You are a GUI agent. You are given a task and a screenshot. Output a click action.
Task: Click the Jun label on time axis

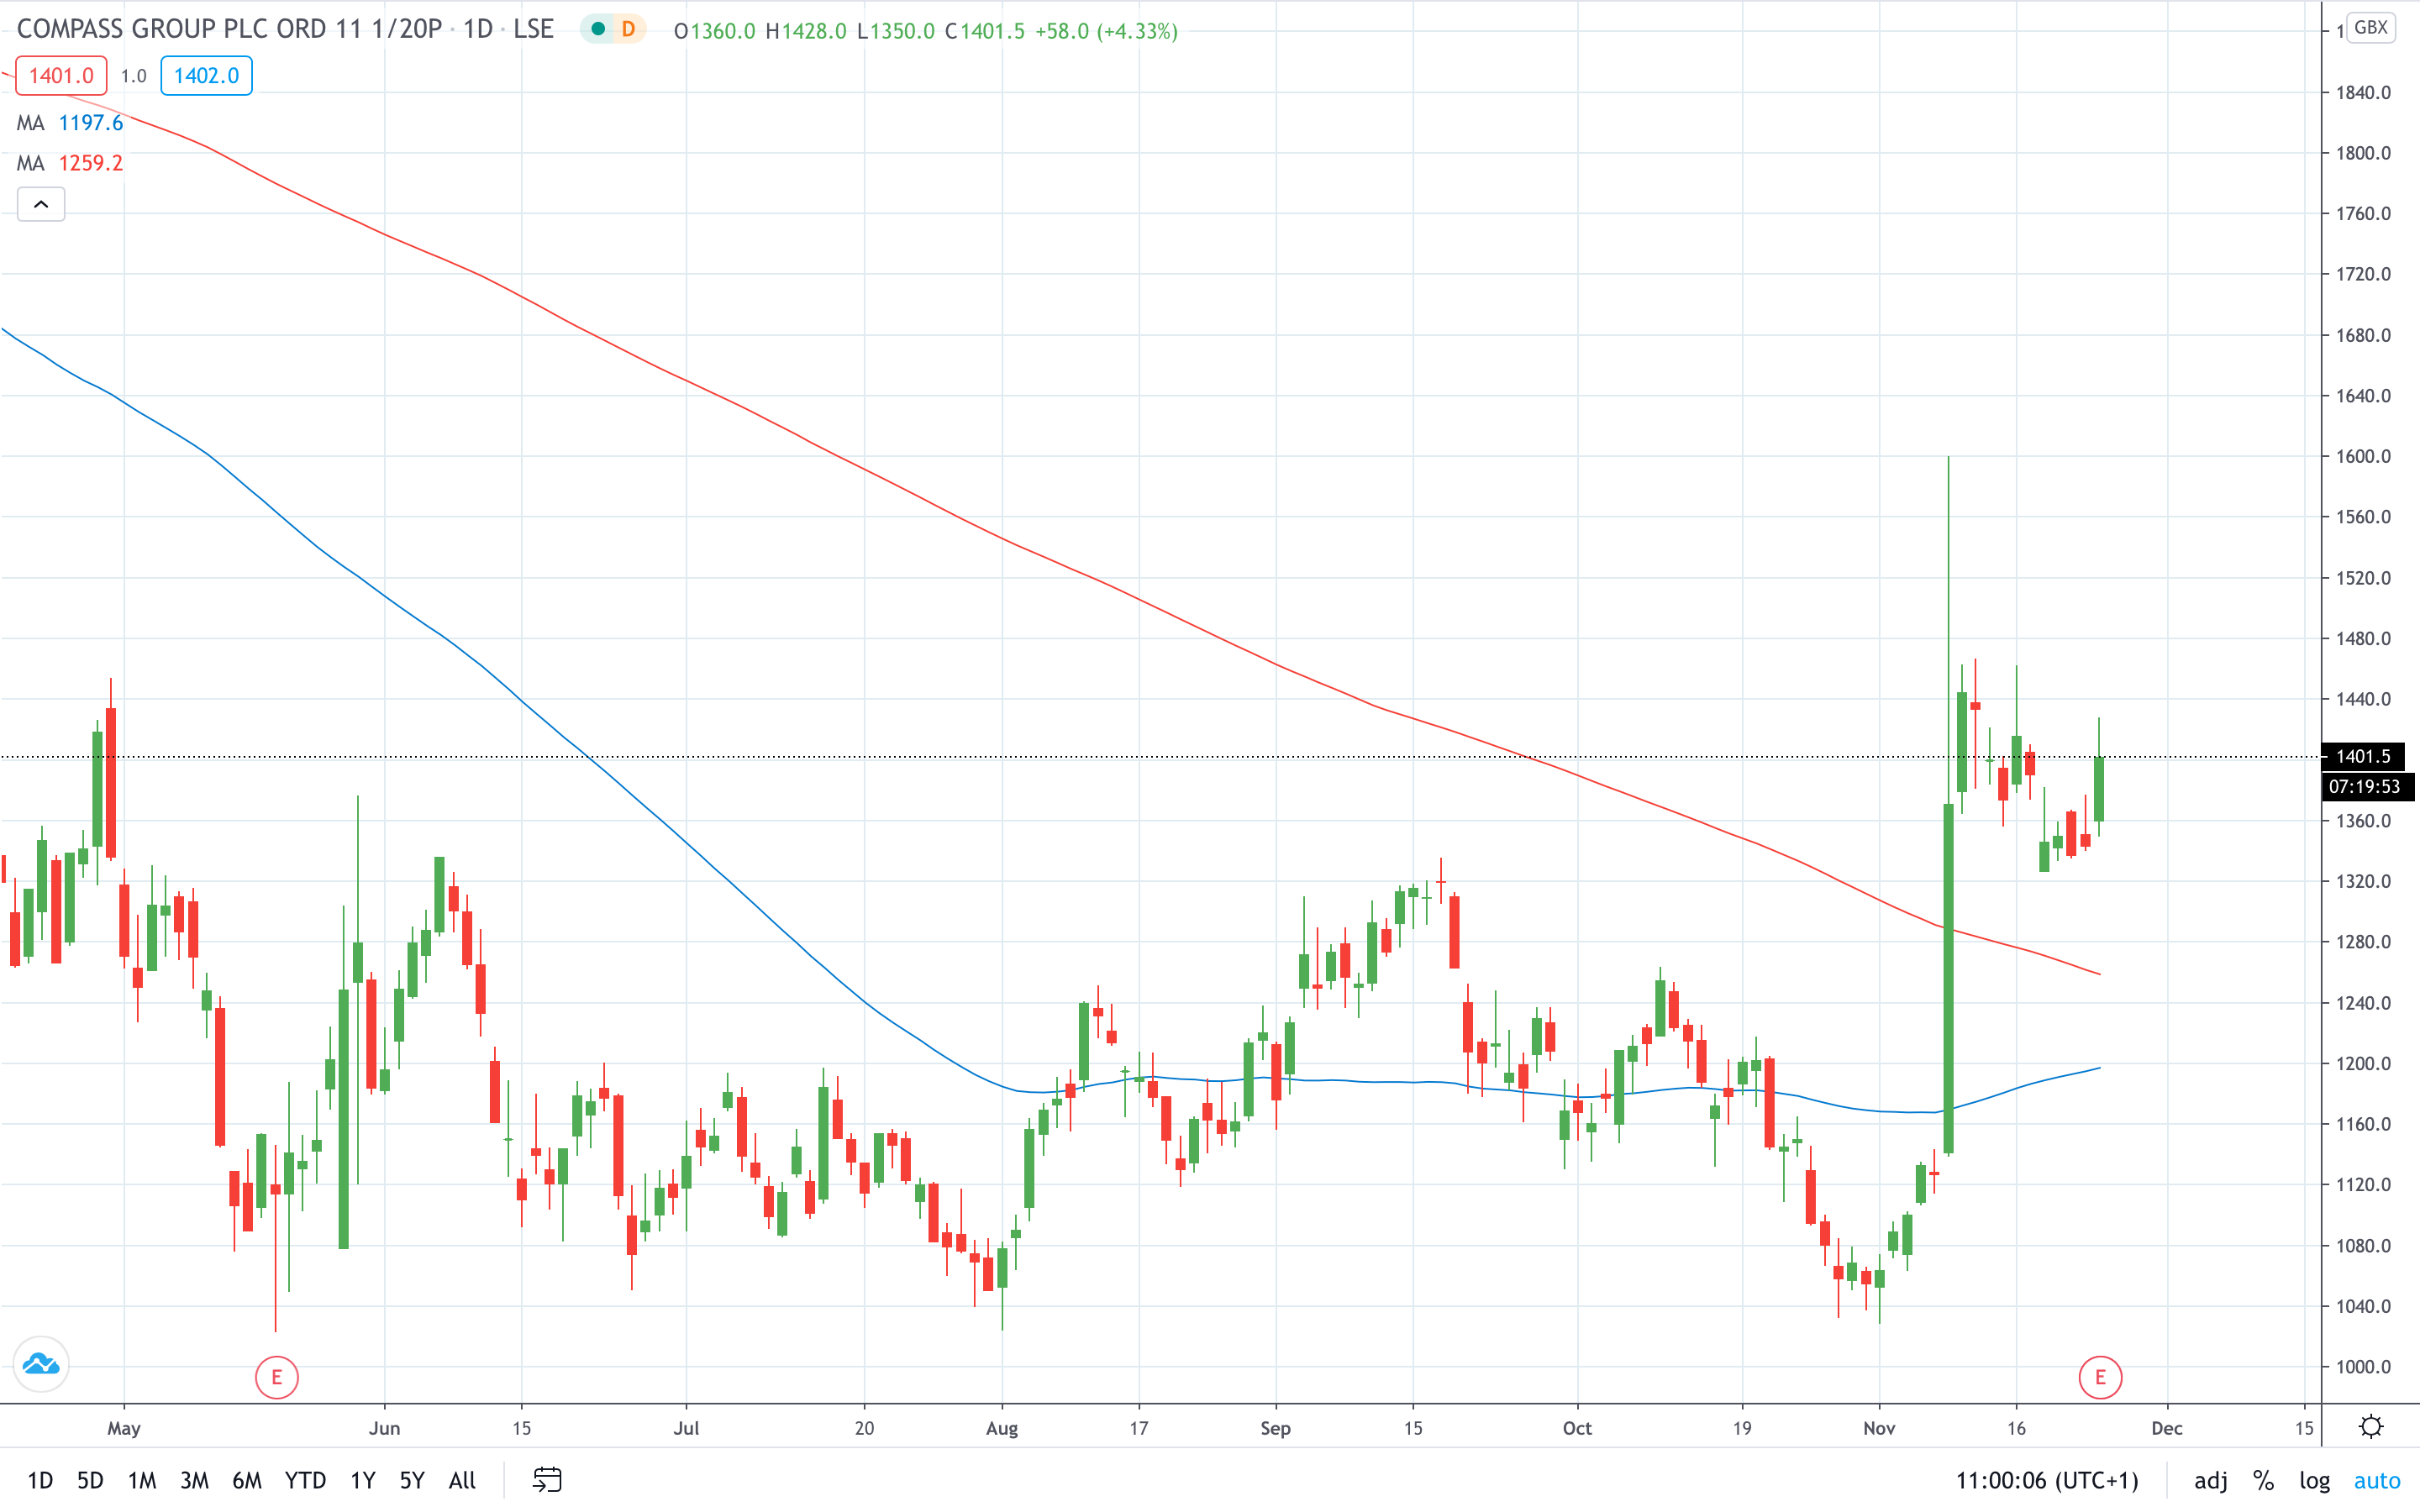coord(384,1428)
